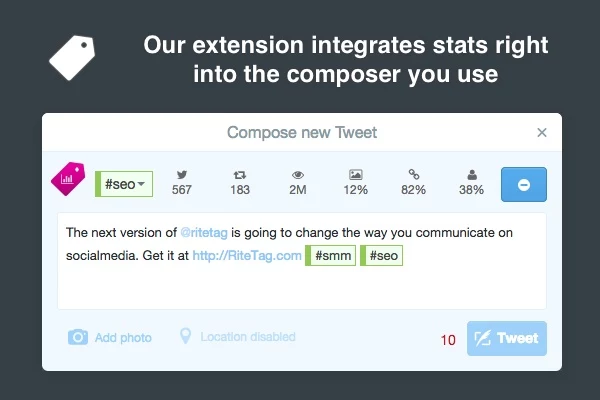Click the Twitter bird tweets stat icon
Image resolution: width=600 pixels, height=400 pixels.
coord(182,174)
